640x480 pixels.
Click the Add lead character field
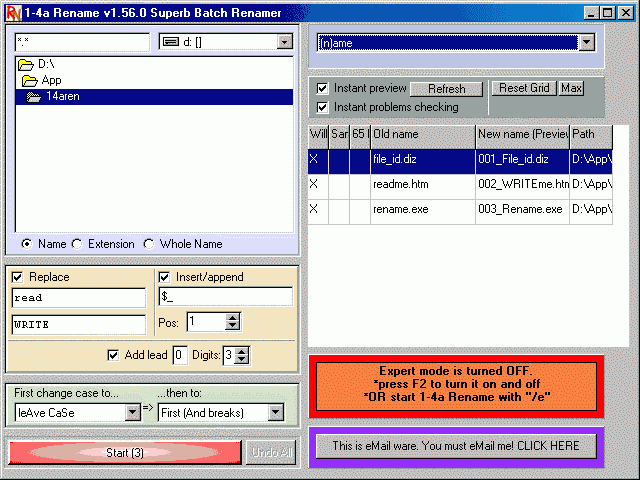(x=180, y=355)
